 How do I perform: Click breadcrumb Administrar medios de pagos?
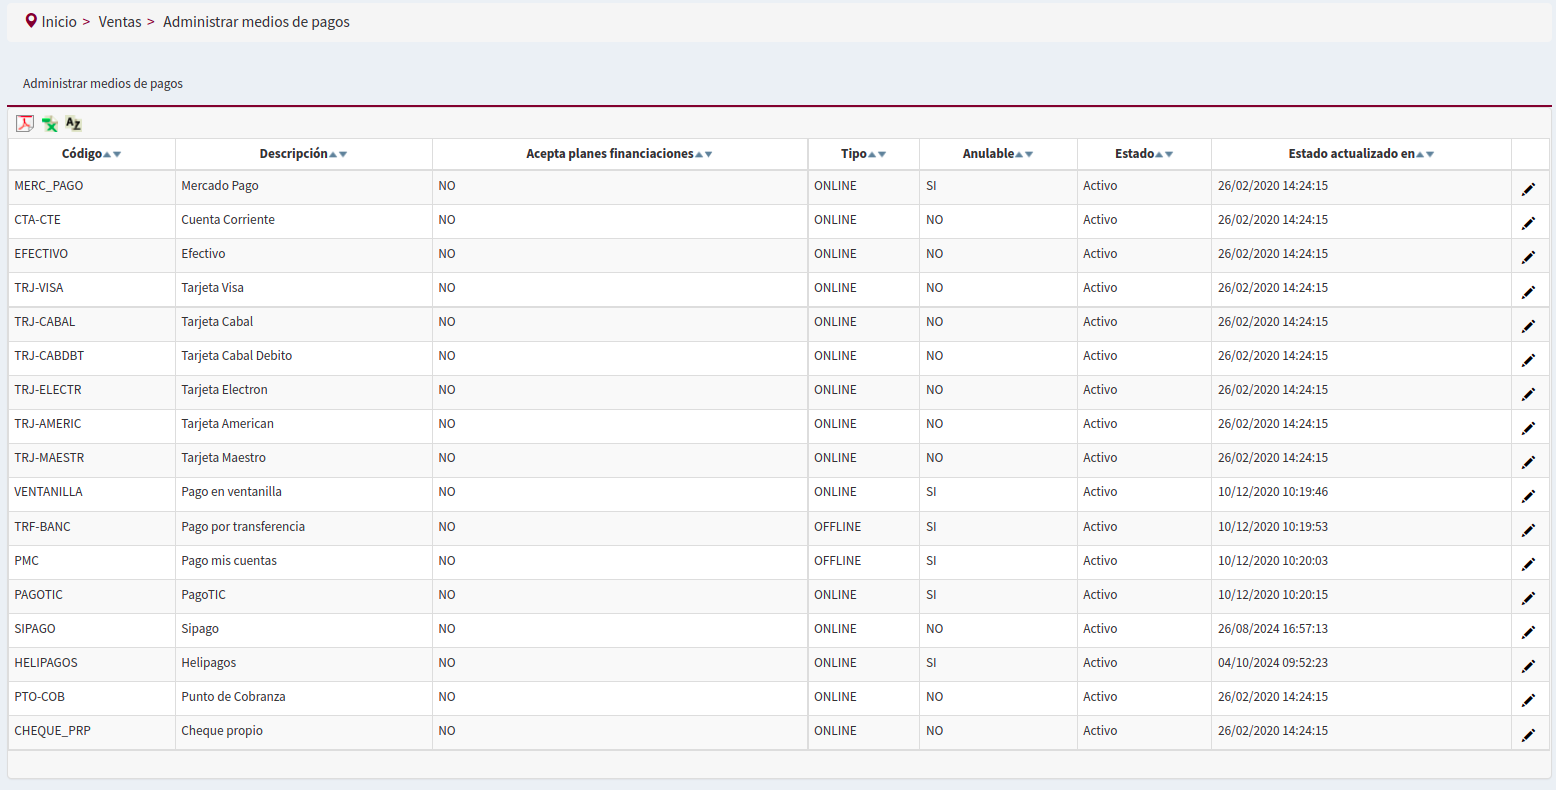(256, 22)
